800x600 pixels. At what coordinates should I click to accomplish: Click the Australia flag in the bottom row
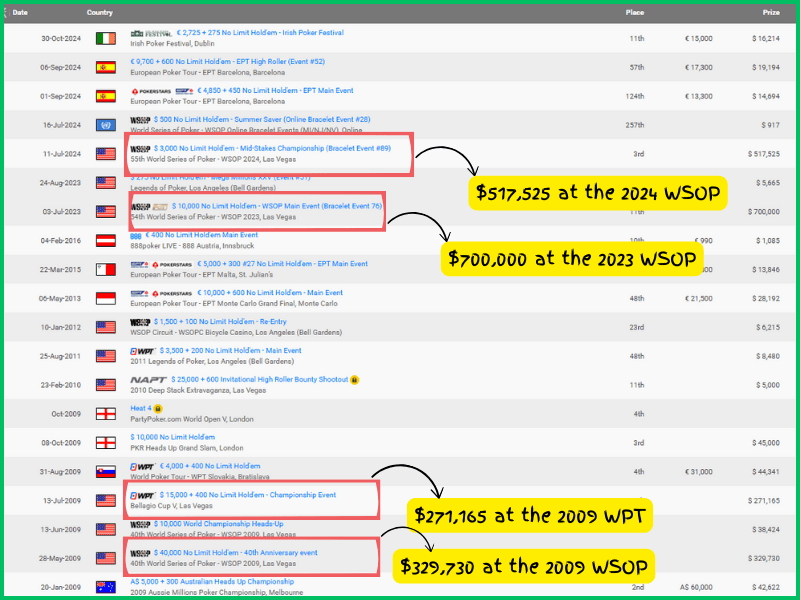pos(105,587)
